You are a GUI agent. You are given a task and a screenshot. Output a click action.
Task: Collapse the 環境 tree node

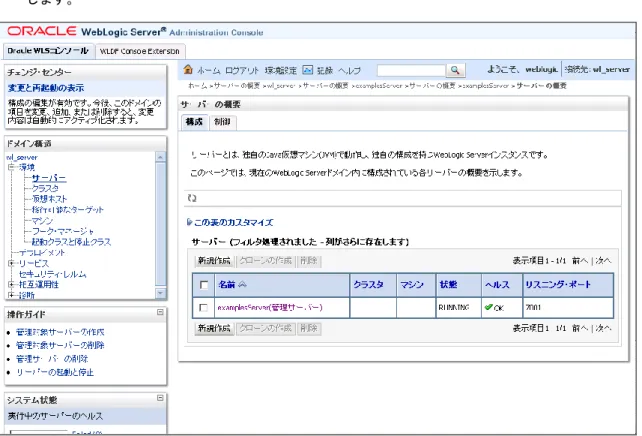pos(11,167)
